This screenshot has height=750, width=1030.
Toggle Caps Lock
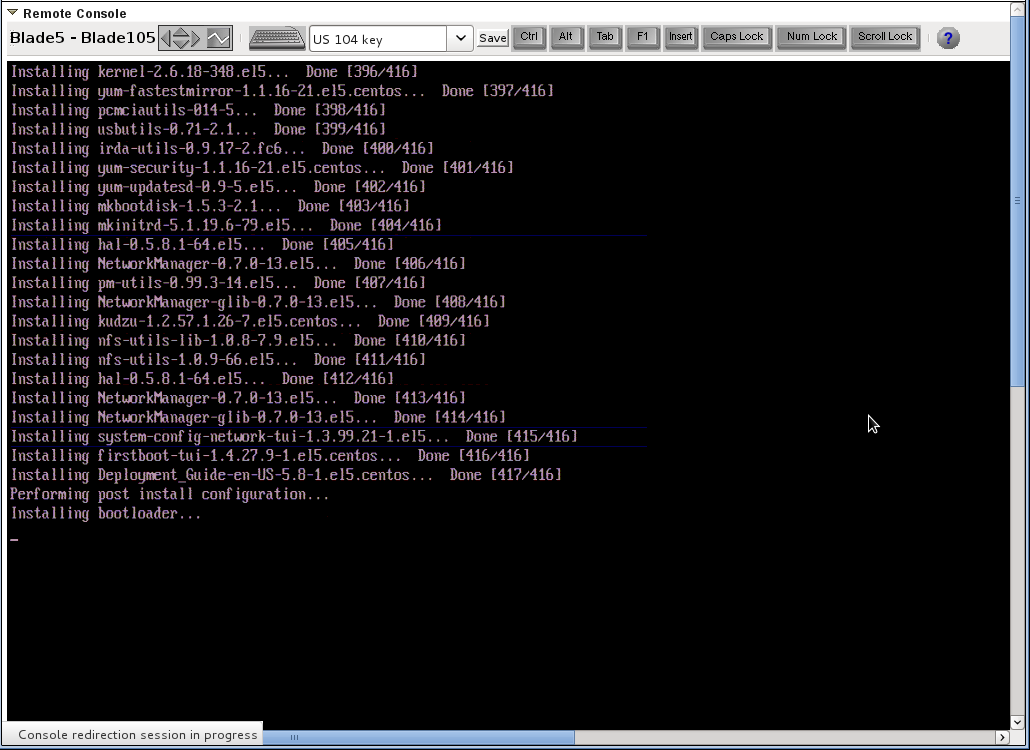pyautogui.click(x=736, y=37)
